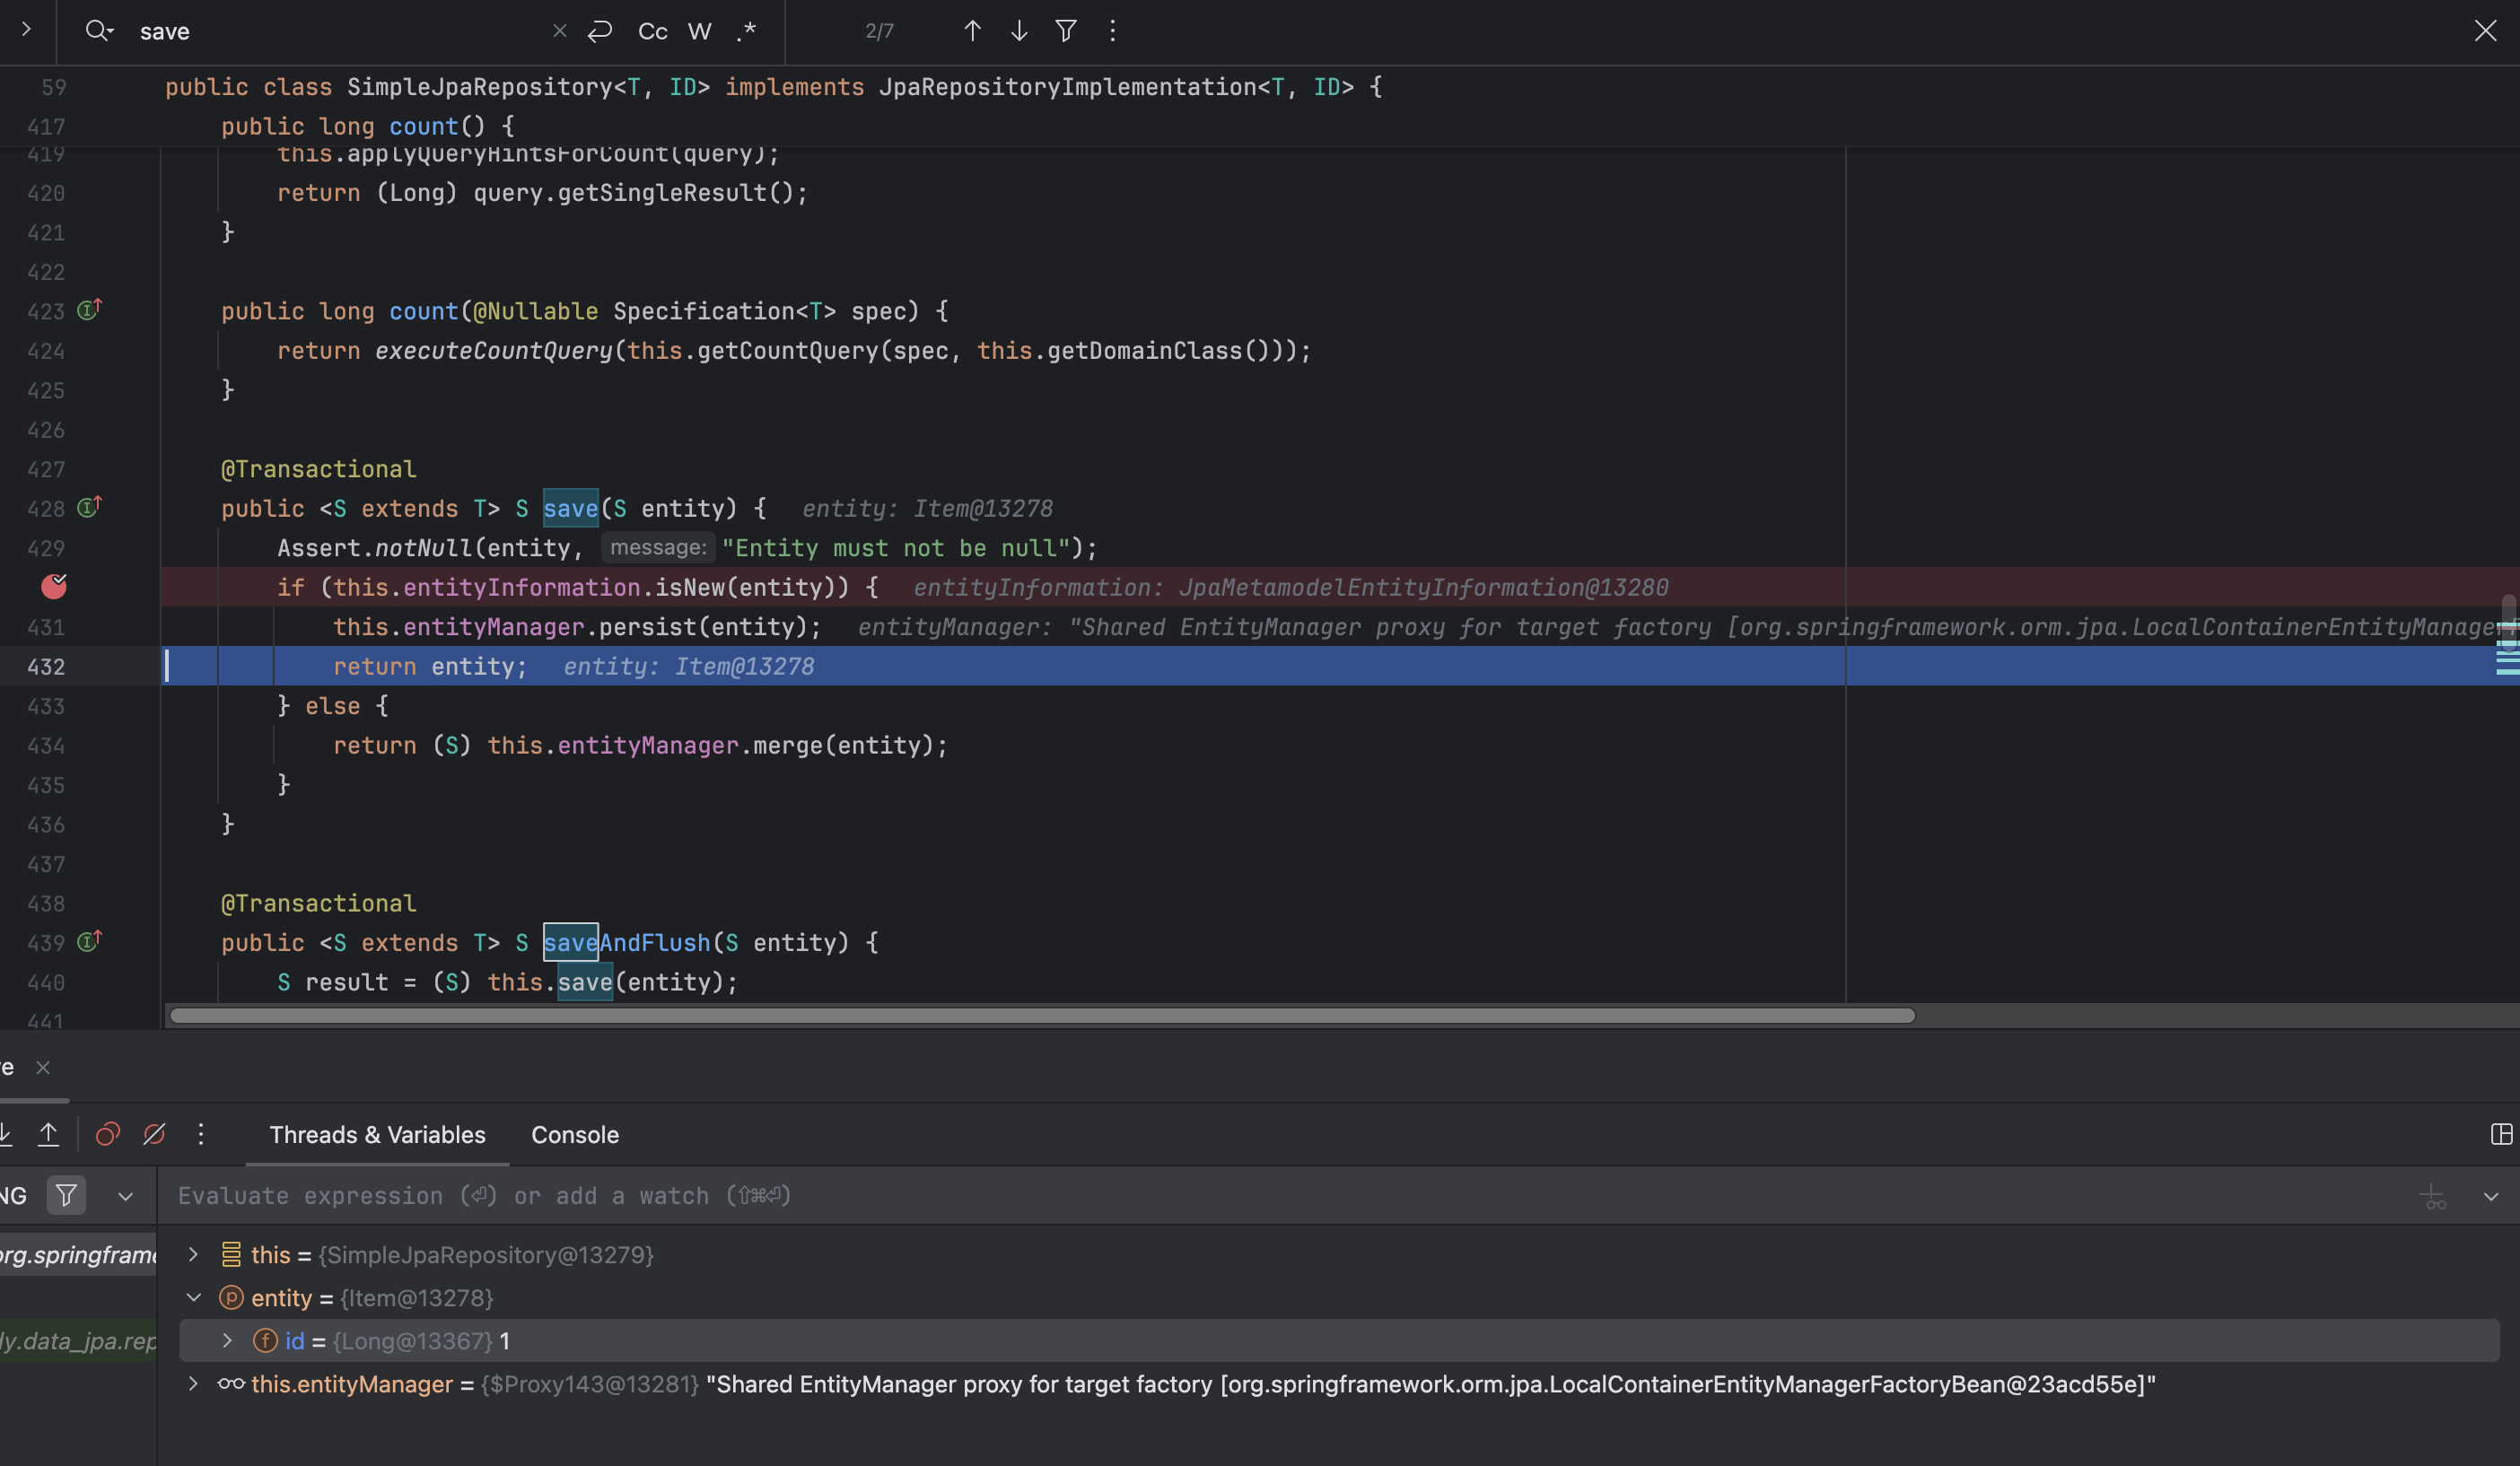The image size is (2520, 1466).
Task: Clear the 'save' search text
Action: tap(560, 31)
